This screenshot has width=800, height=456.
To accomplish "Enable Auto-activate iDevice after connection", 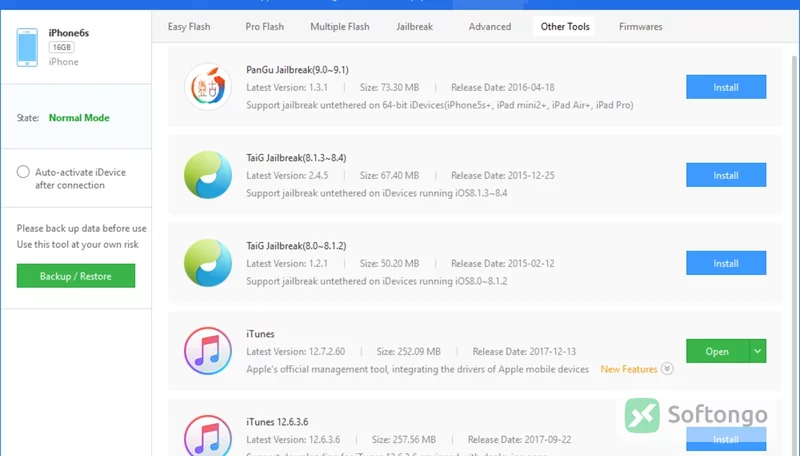I will coord(23,172).
